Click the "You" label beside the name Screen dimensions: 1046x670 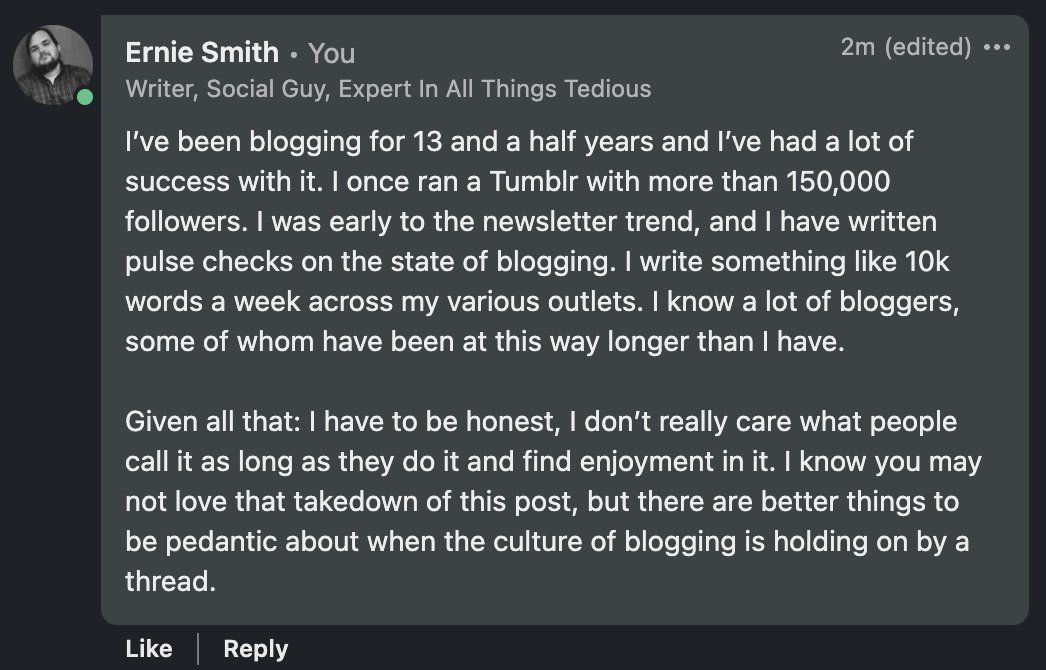coord(331,53)
